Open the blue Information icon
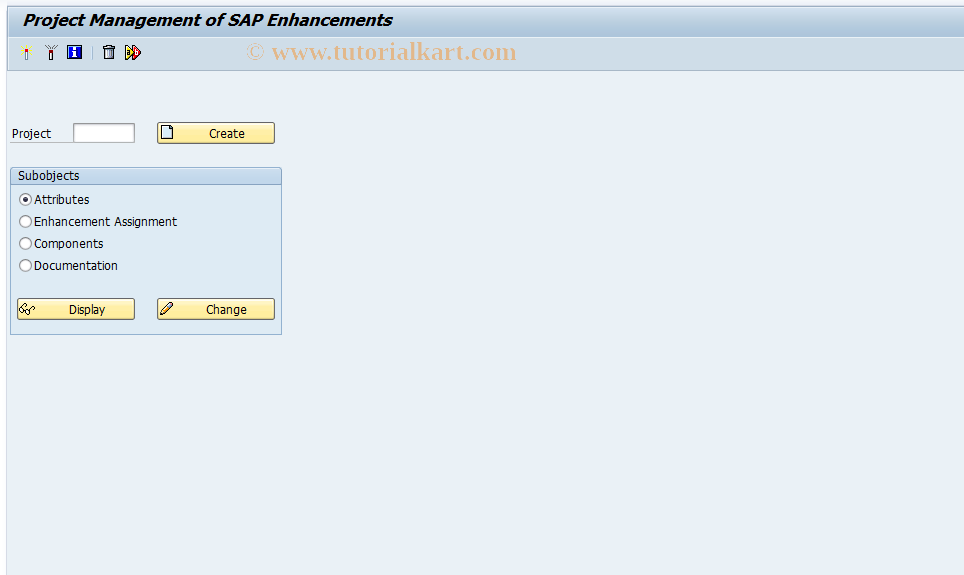 tap(74, 52)
